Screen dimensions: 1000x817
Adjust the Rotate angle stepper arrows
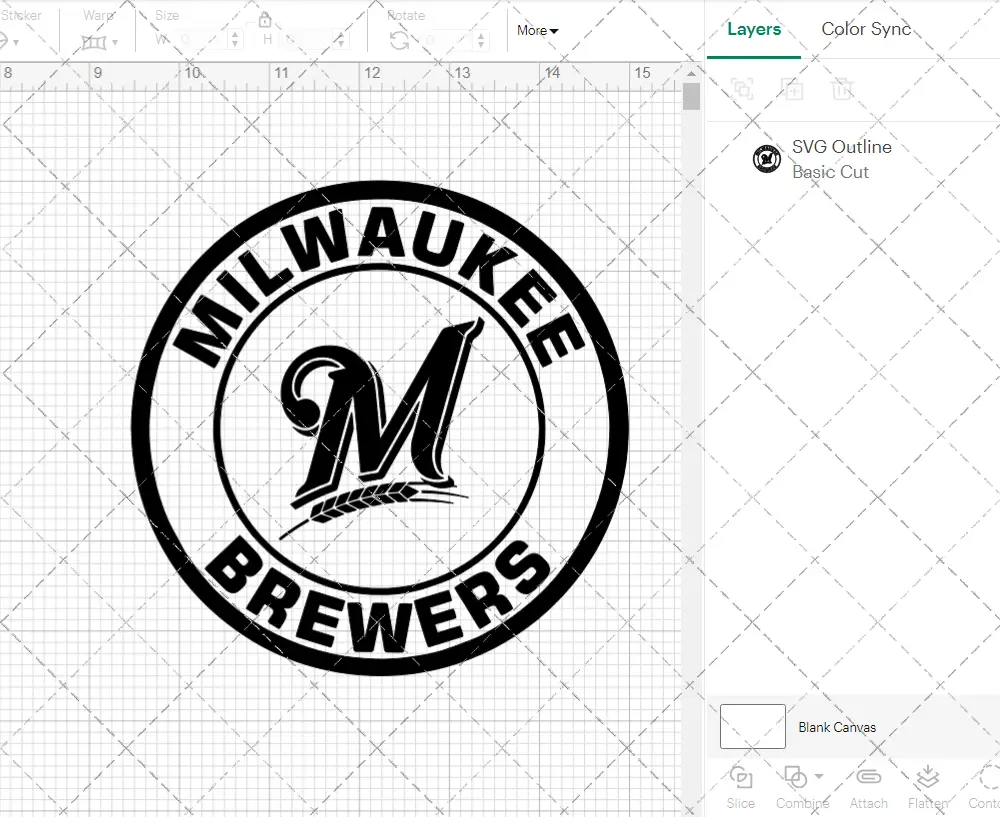pos(480,41)
